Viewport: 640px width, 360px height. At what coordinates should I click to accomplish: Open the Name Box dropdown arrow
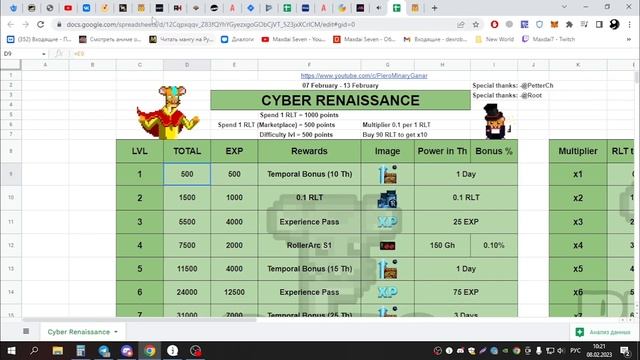44,54
